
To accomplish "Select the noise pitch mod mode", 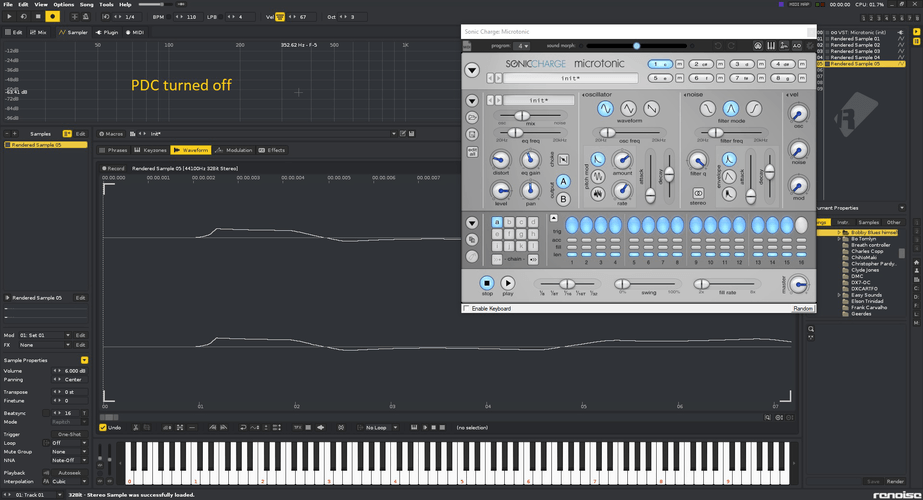I will (597, 193).
